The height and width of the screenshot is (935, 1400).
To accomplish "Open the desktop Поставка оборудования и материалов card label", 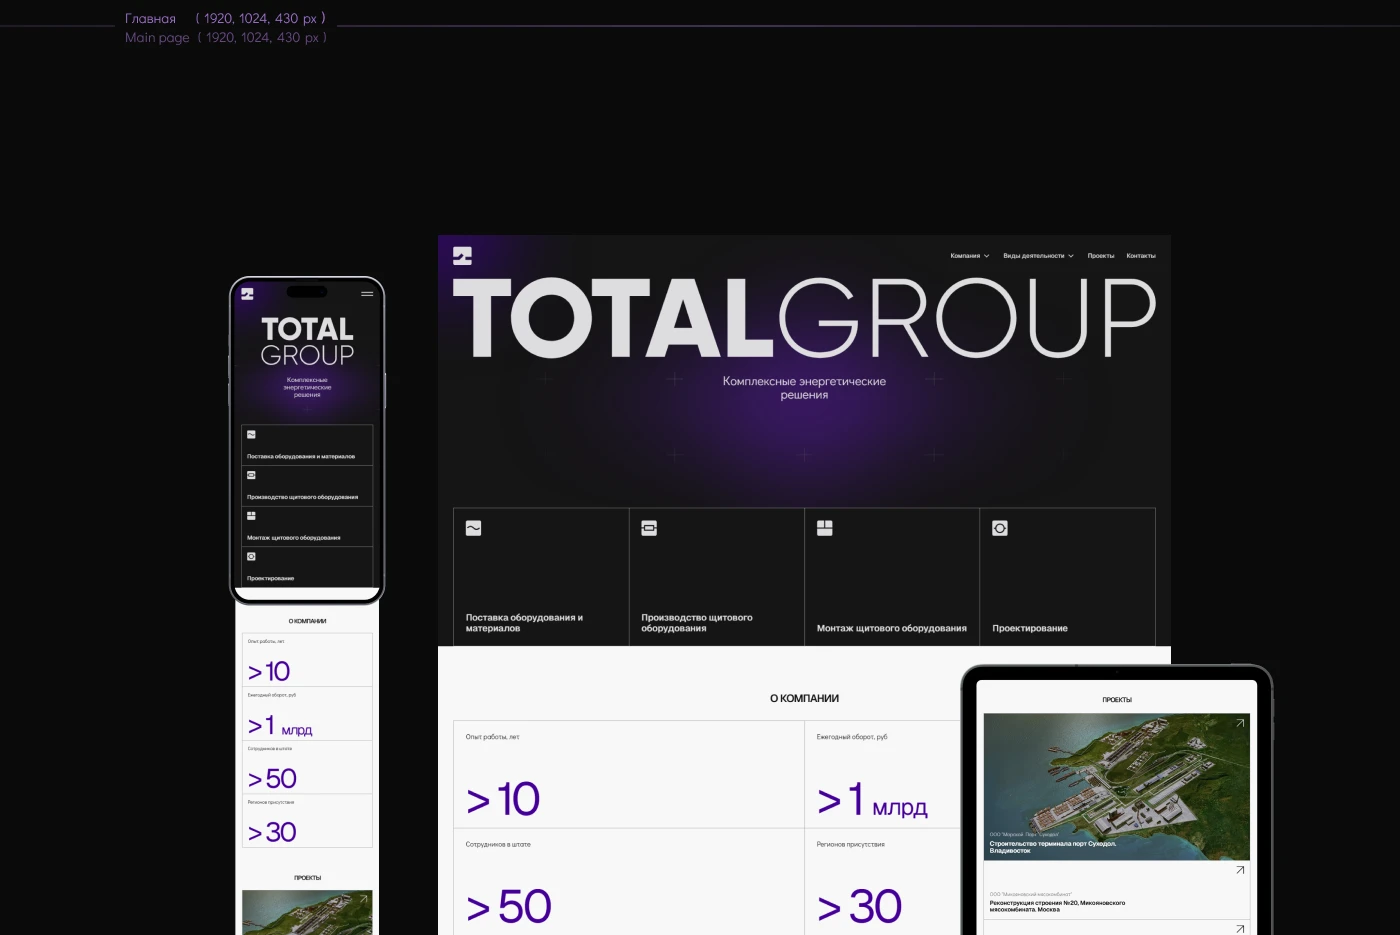I will pyautogui.click(x=524, y=623).
